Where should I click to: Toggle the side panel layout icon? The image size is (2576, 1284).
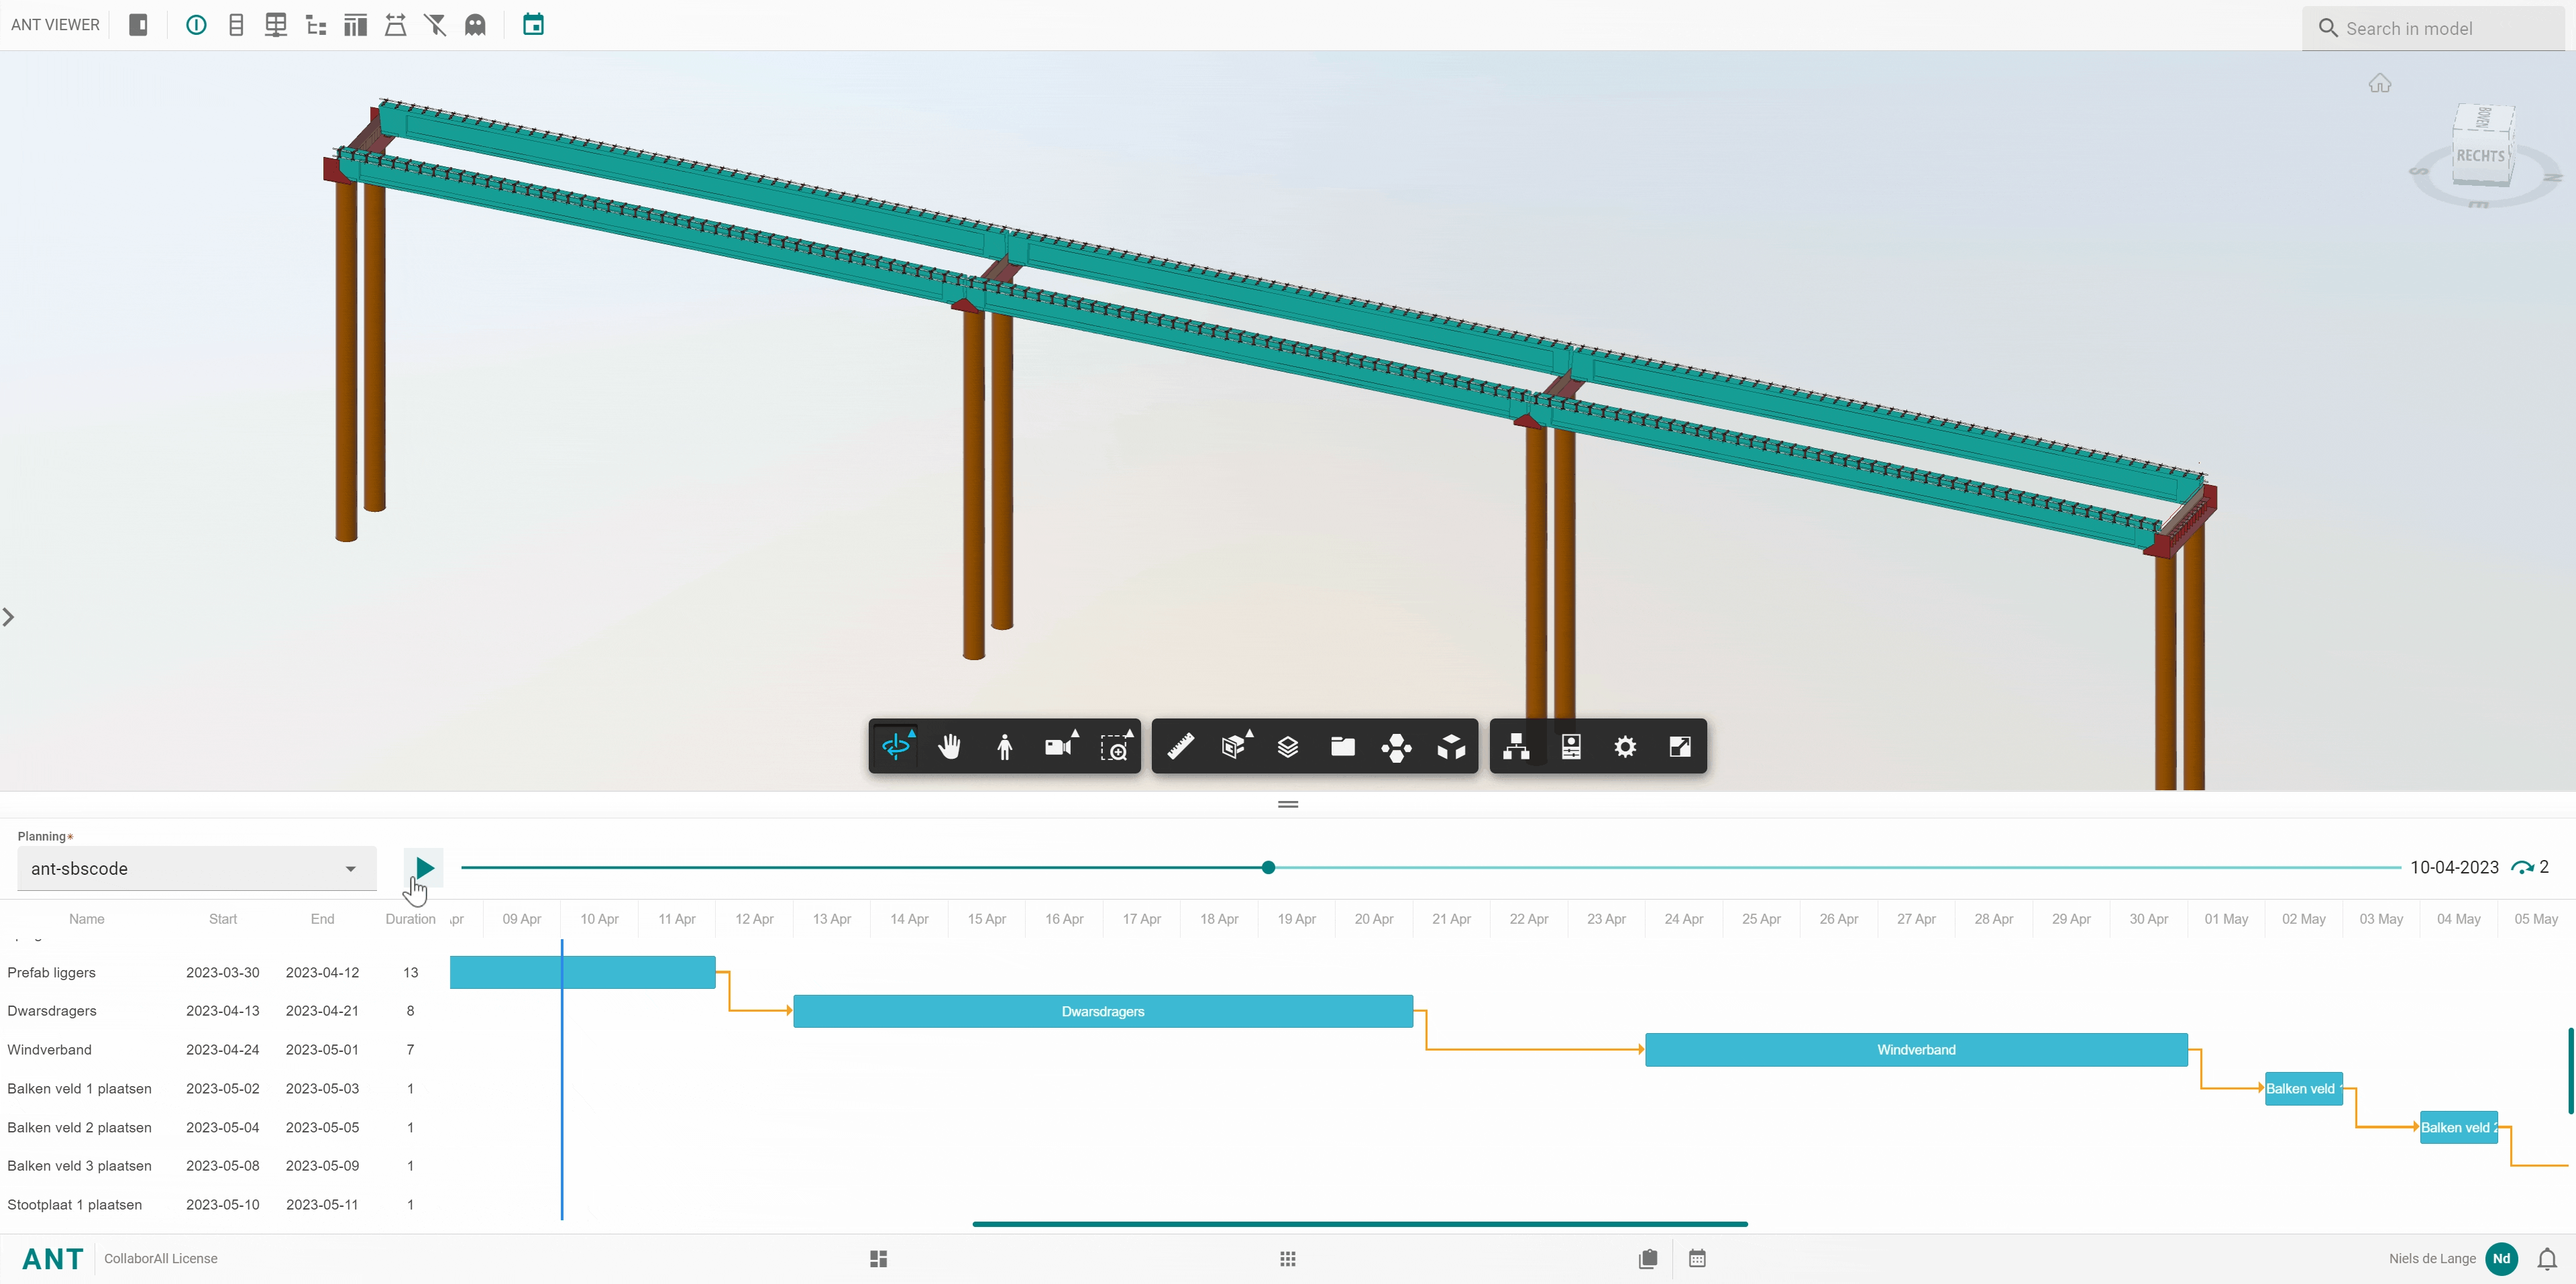tap(139, 25)
